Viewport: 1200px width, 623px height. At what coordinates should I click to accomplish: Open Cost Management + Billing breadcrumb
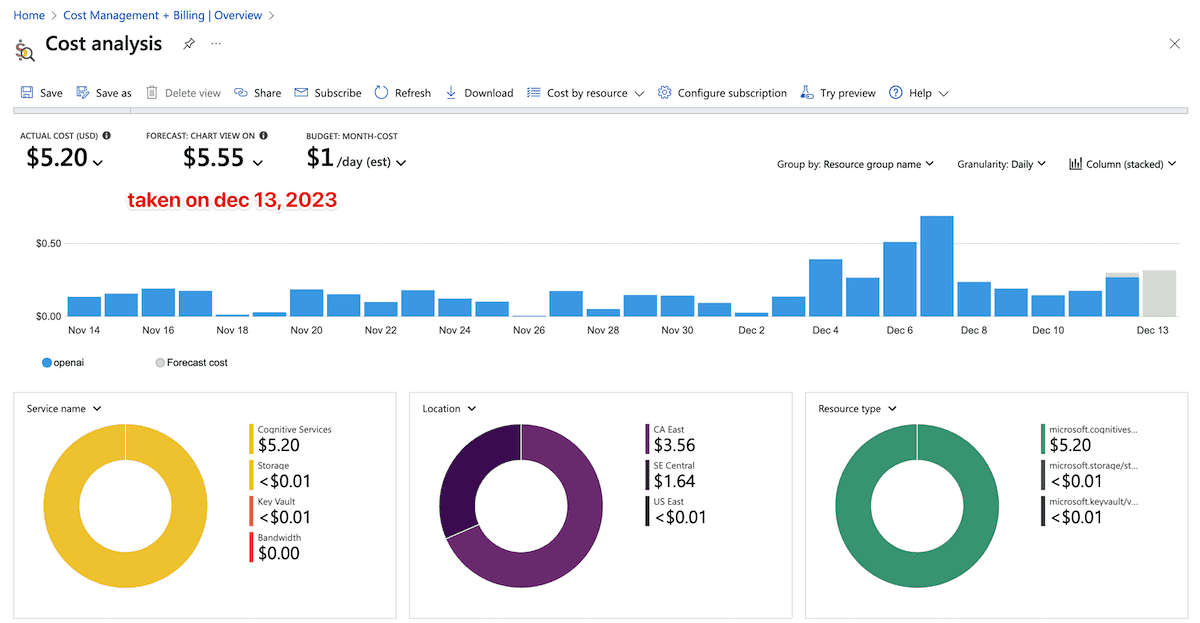[x=162, y=15]
